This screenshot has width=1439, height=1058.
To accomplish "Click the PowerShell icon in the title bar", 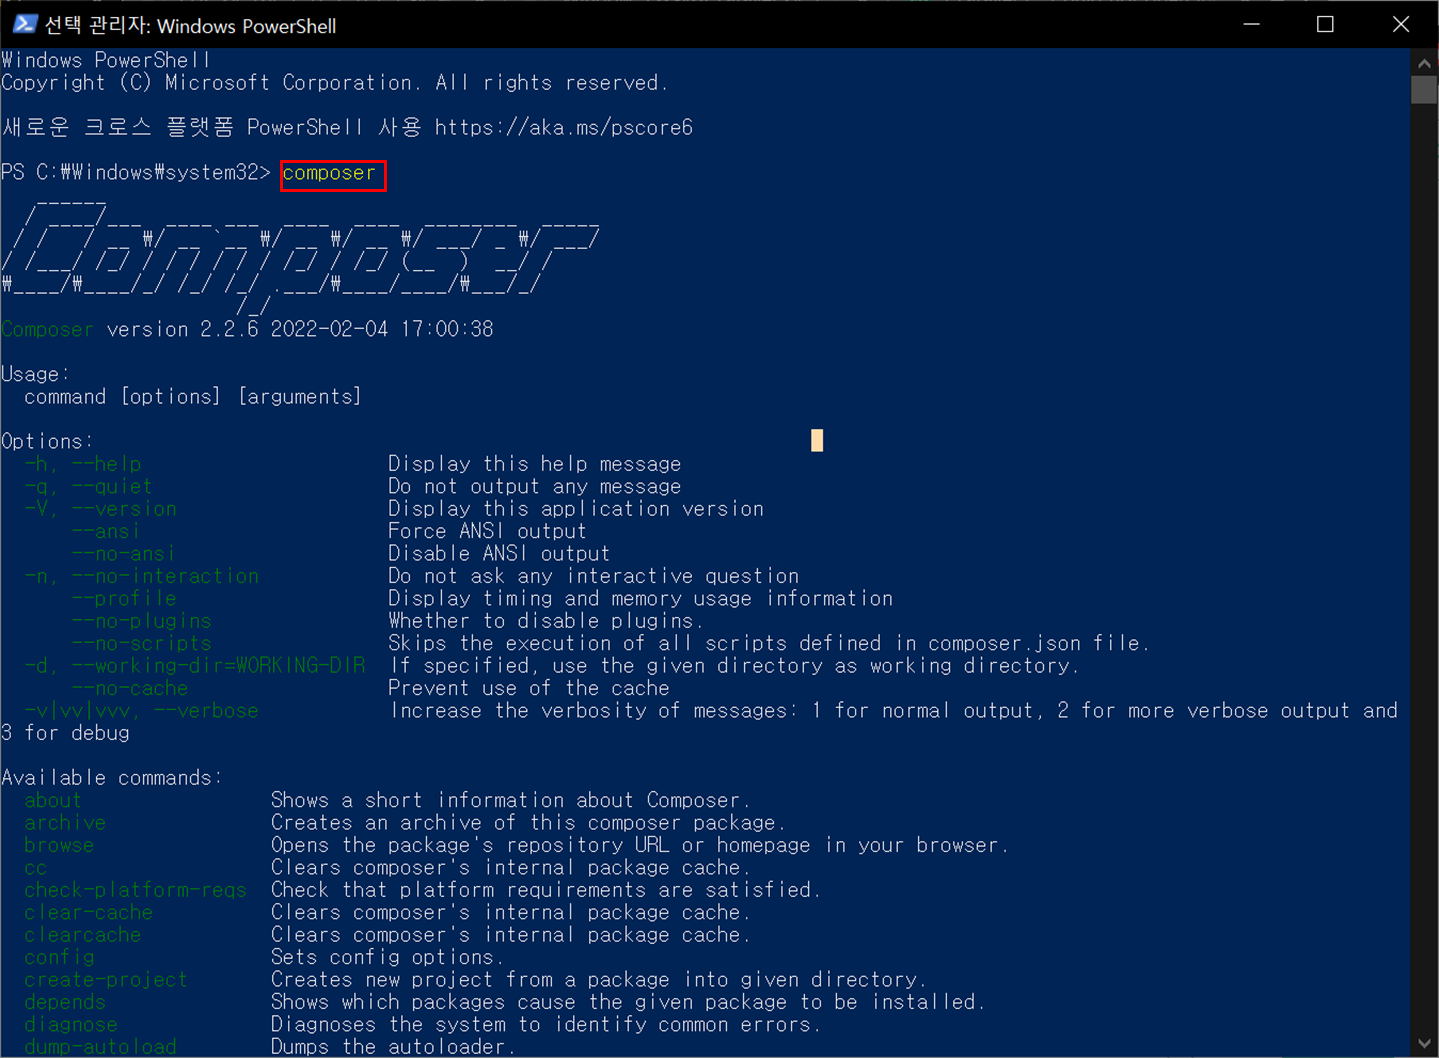I will 25,24.
